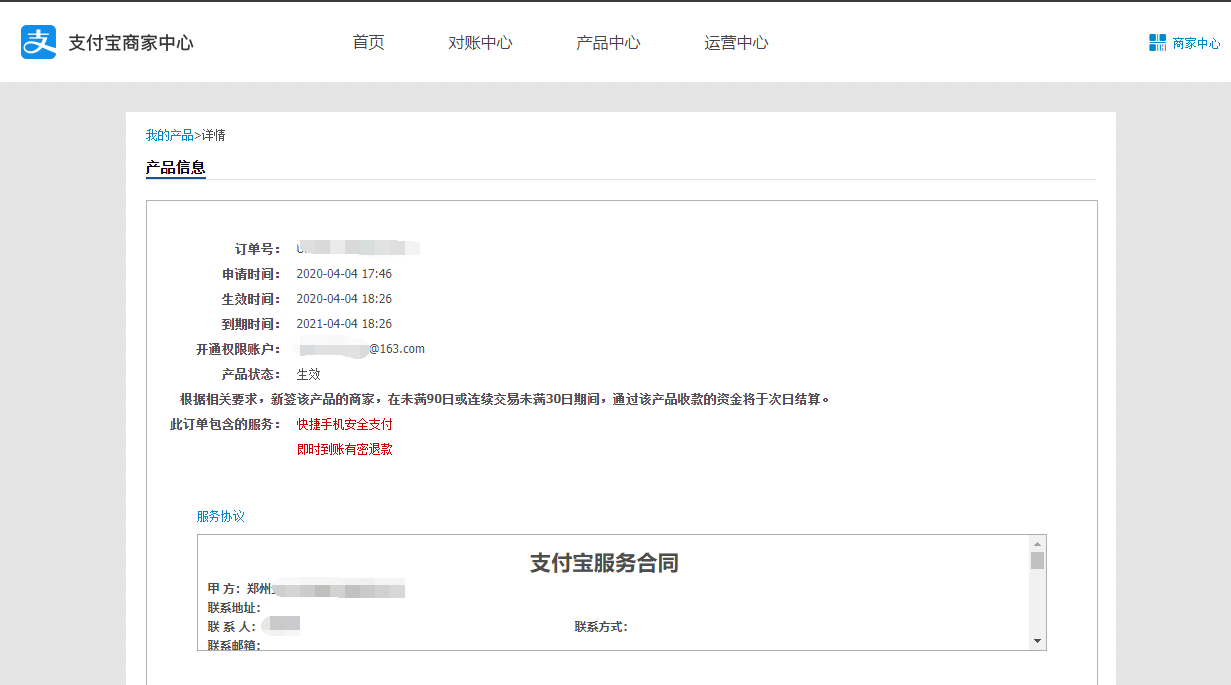Click the blurred 订单号 value

pos(358,248)
